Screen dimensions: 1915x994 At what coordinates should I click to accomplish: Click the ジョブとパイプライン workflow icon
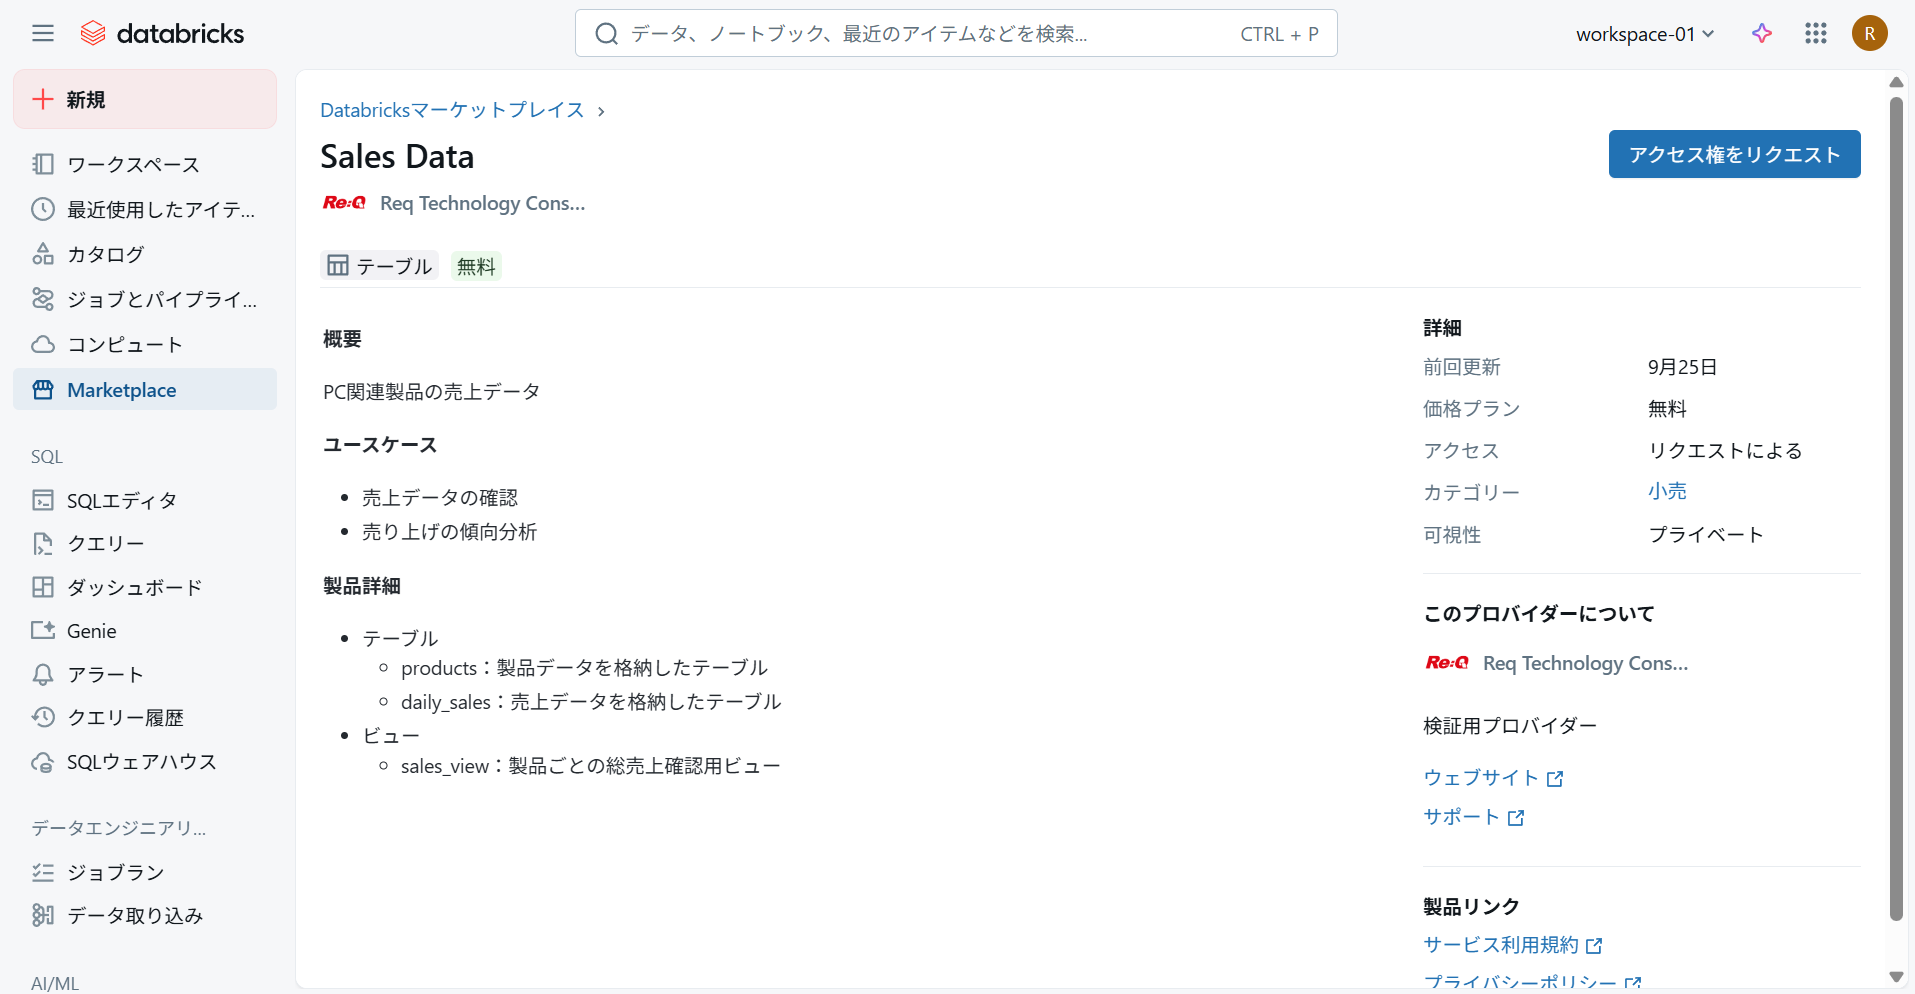click(43, 299)
